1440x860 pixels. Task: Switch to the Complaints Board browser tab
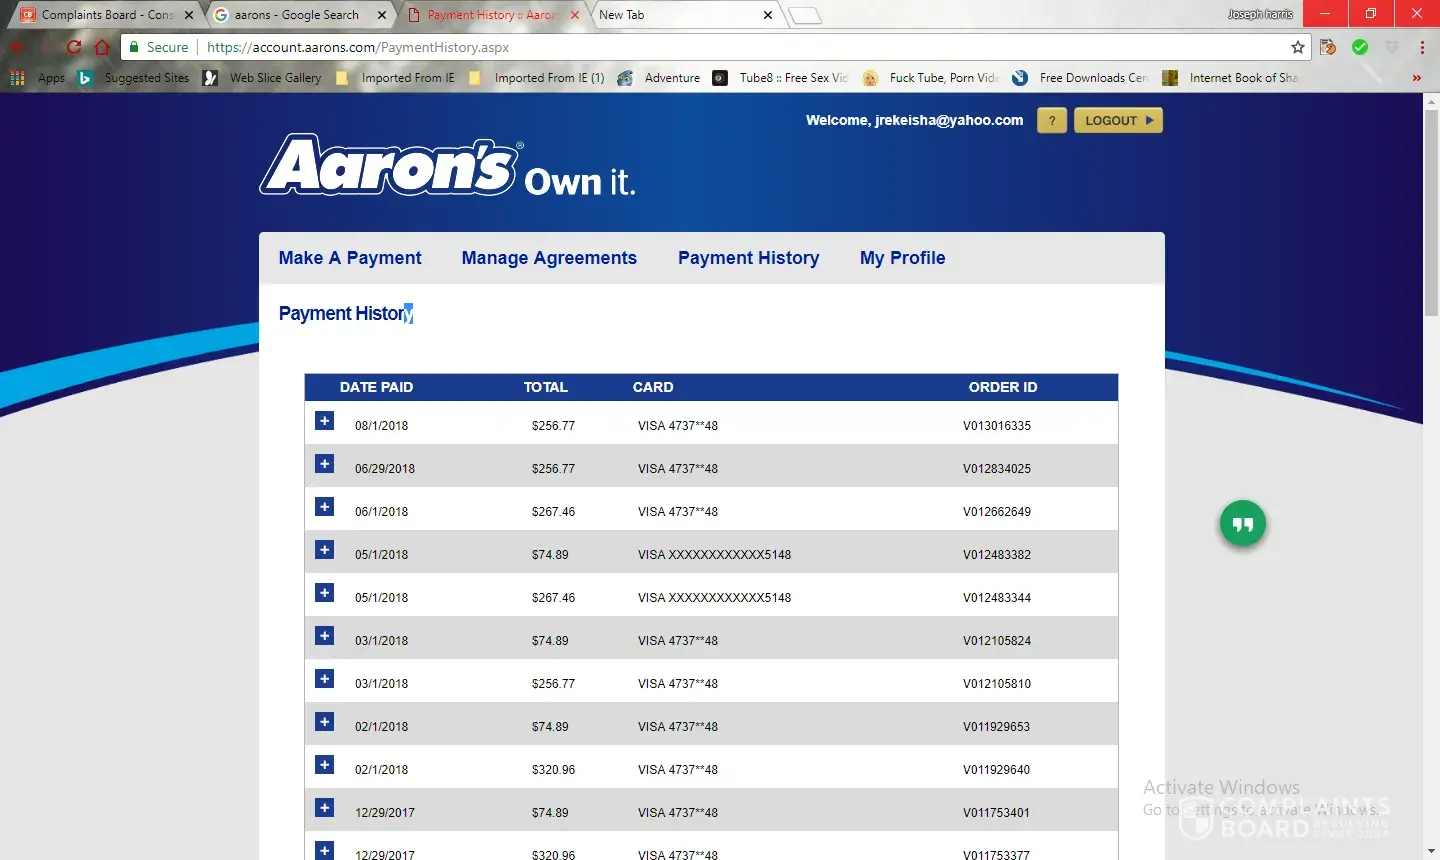pos(105,15)
